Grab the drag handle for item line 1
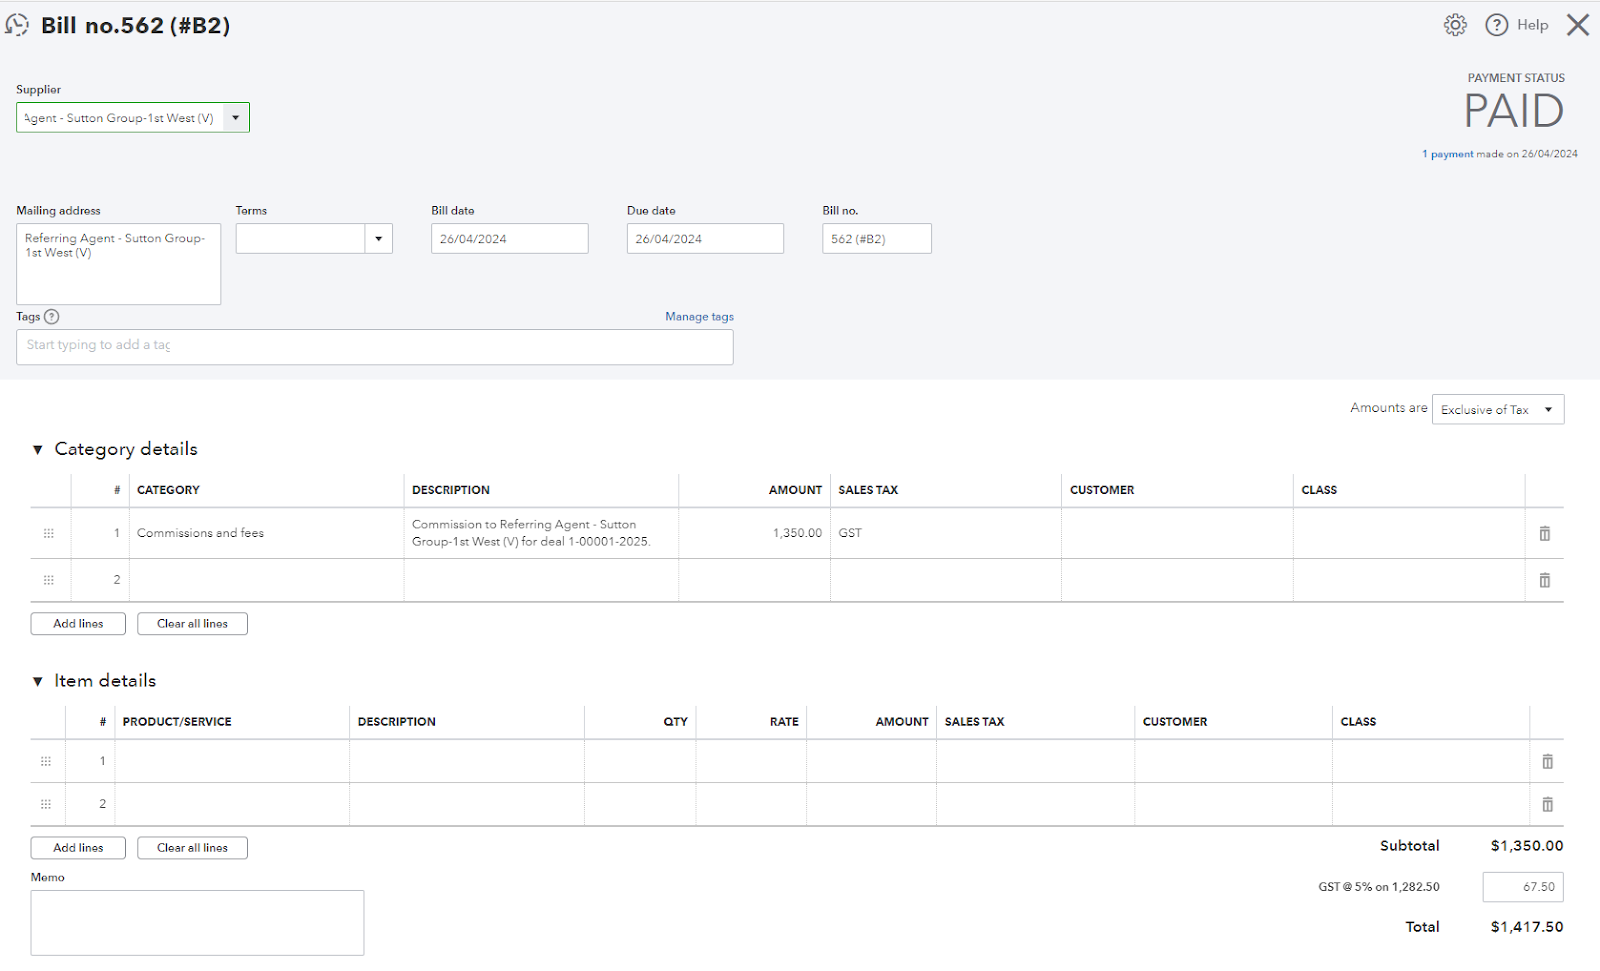The height and width of the screenshot is (971, 1600). [x=45, y=762]
